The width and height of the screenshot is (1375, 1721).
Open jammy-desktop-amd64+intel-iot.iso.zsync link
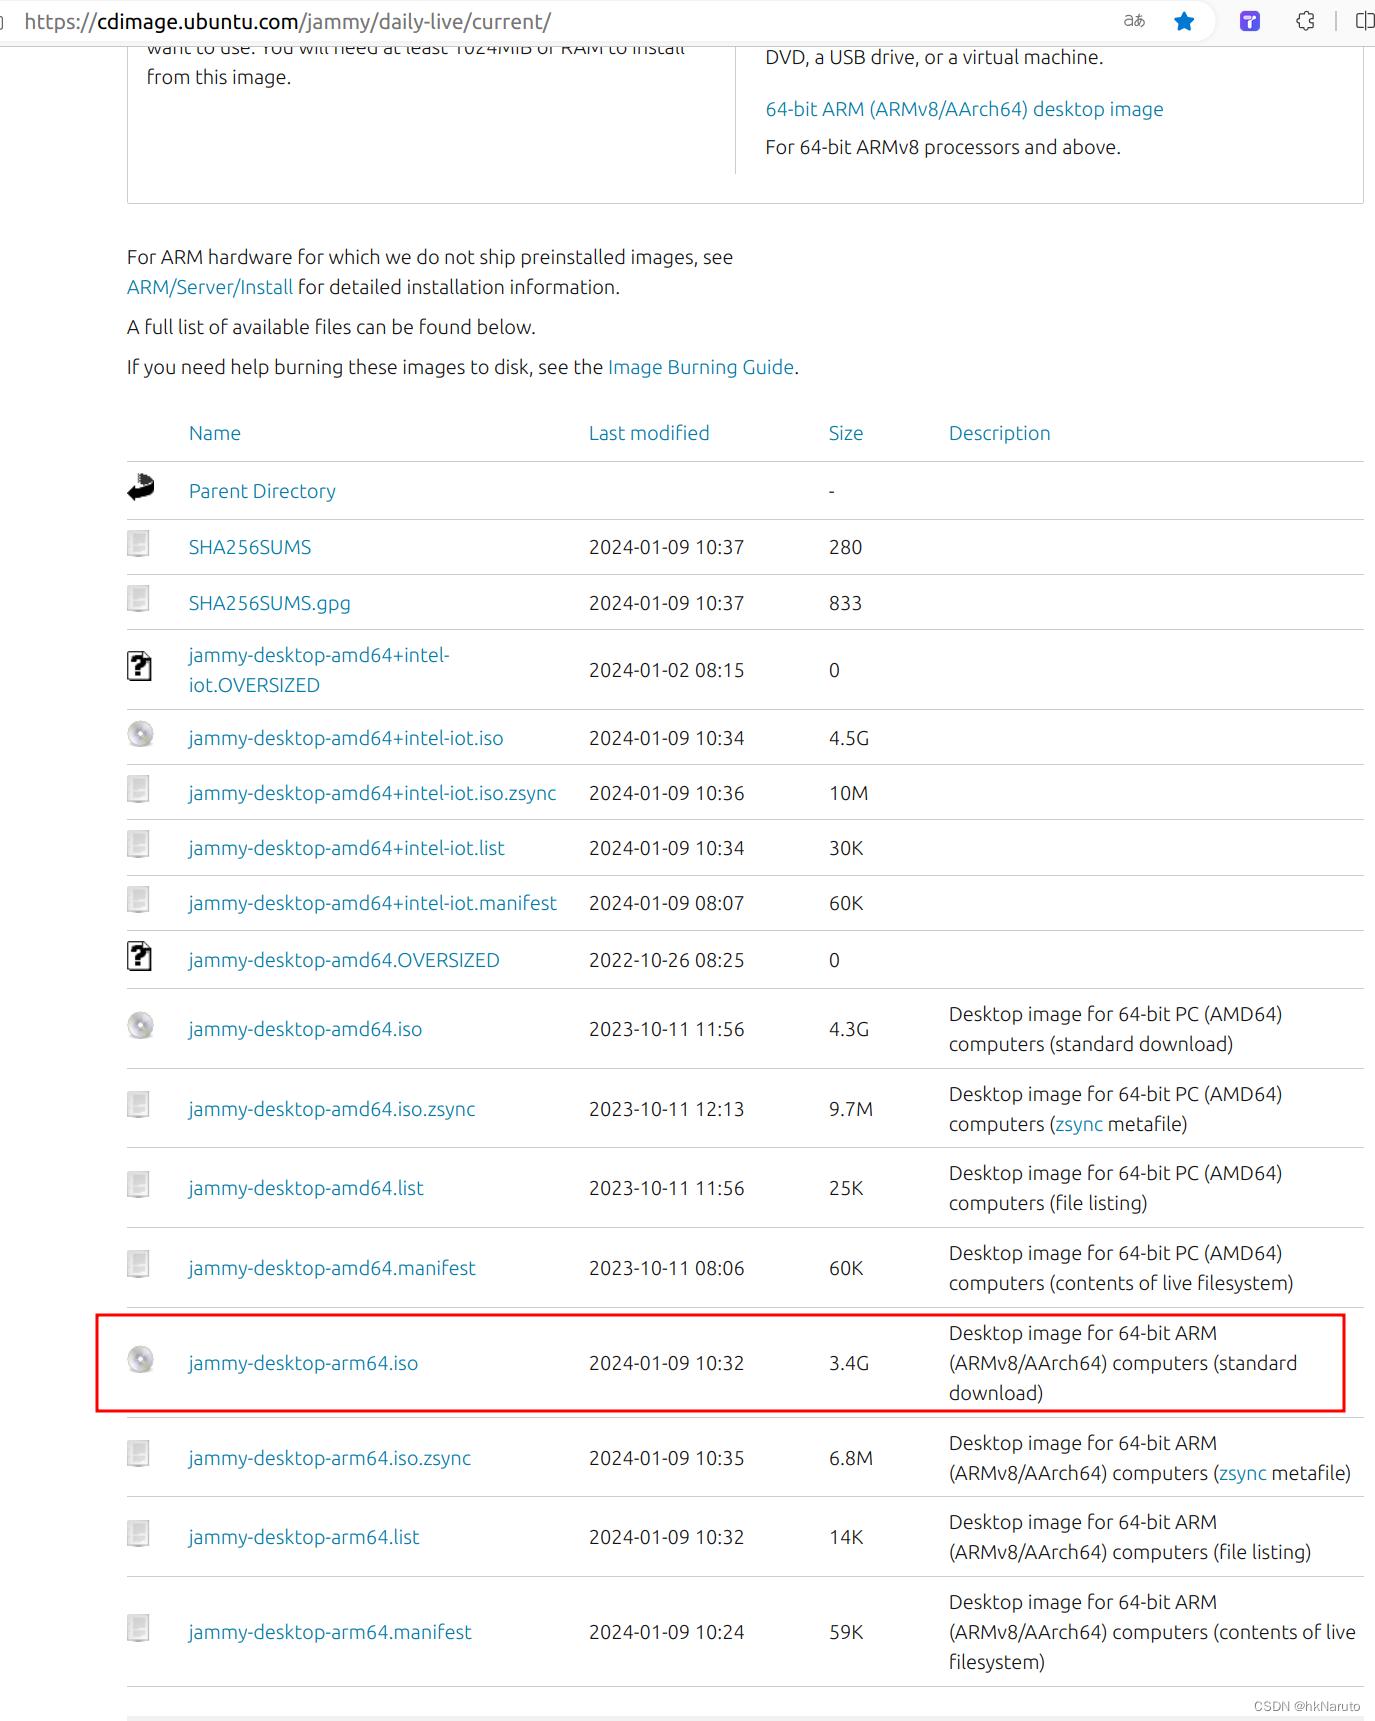(x=373, y=793)
